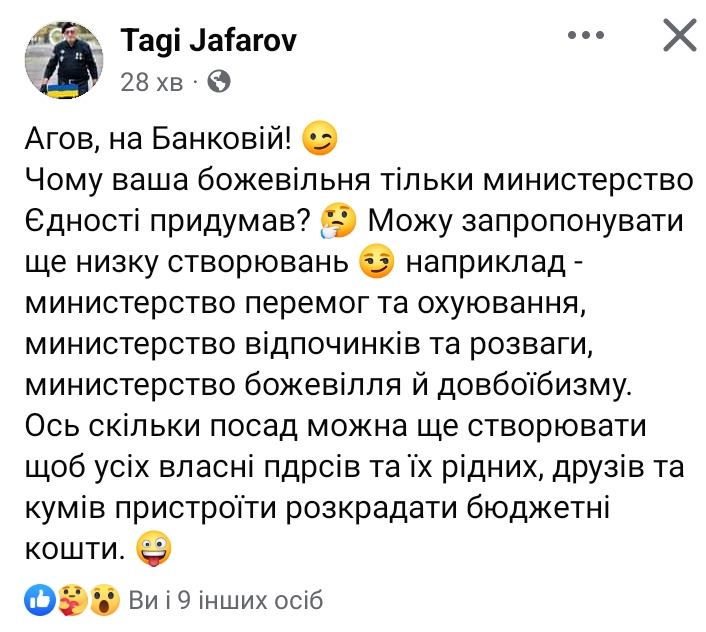Click the line 'министерство відпочинків та розваги'
The width and height of the screenshot is (706, 632).
coord(307,344)
